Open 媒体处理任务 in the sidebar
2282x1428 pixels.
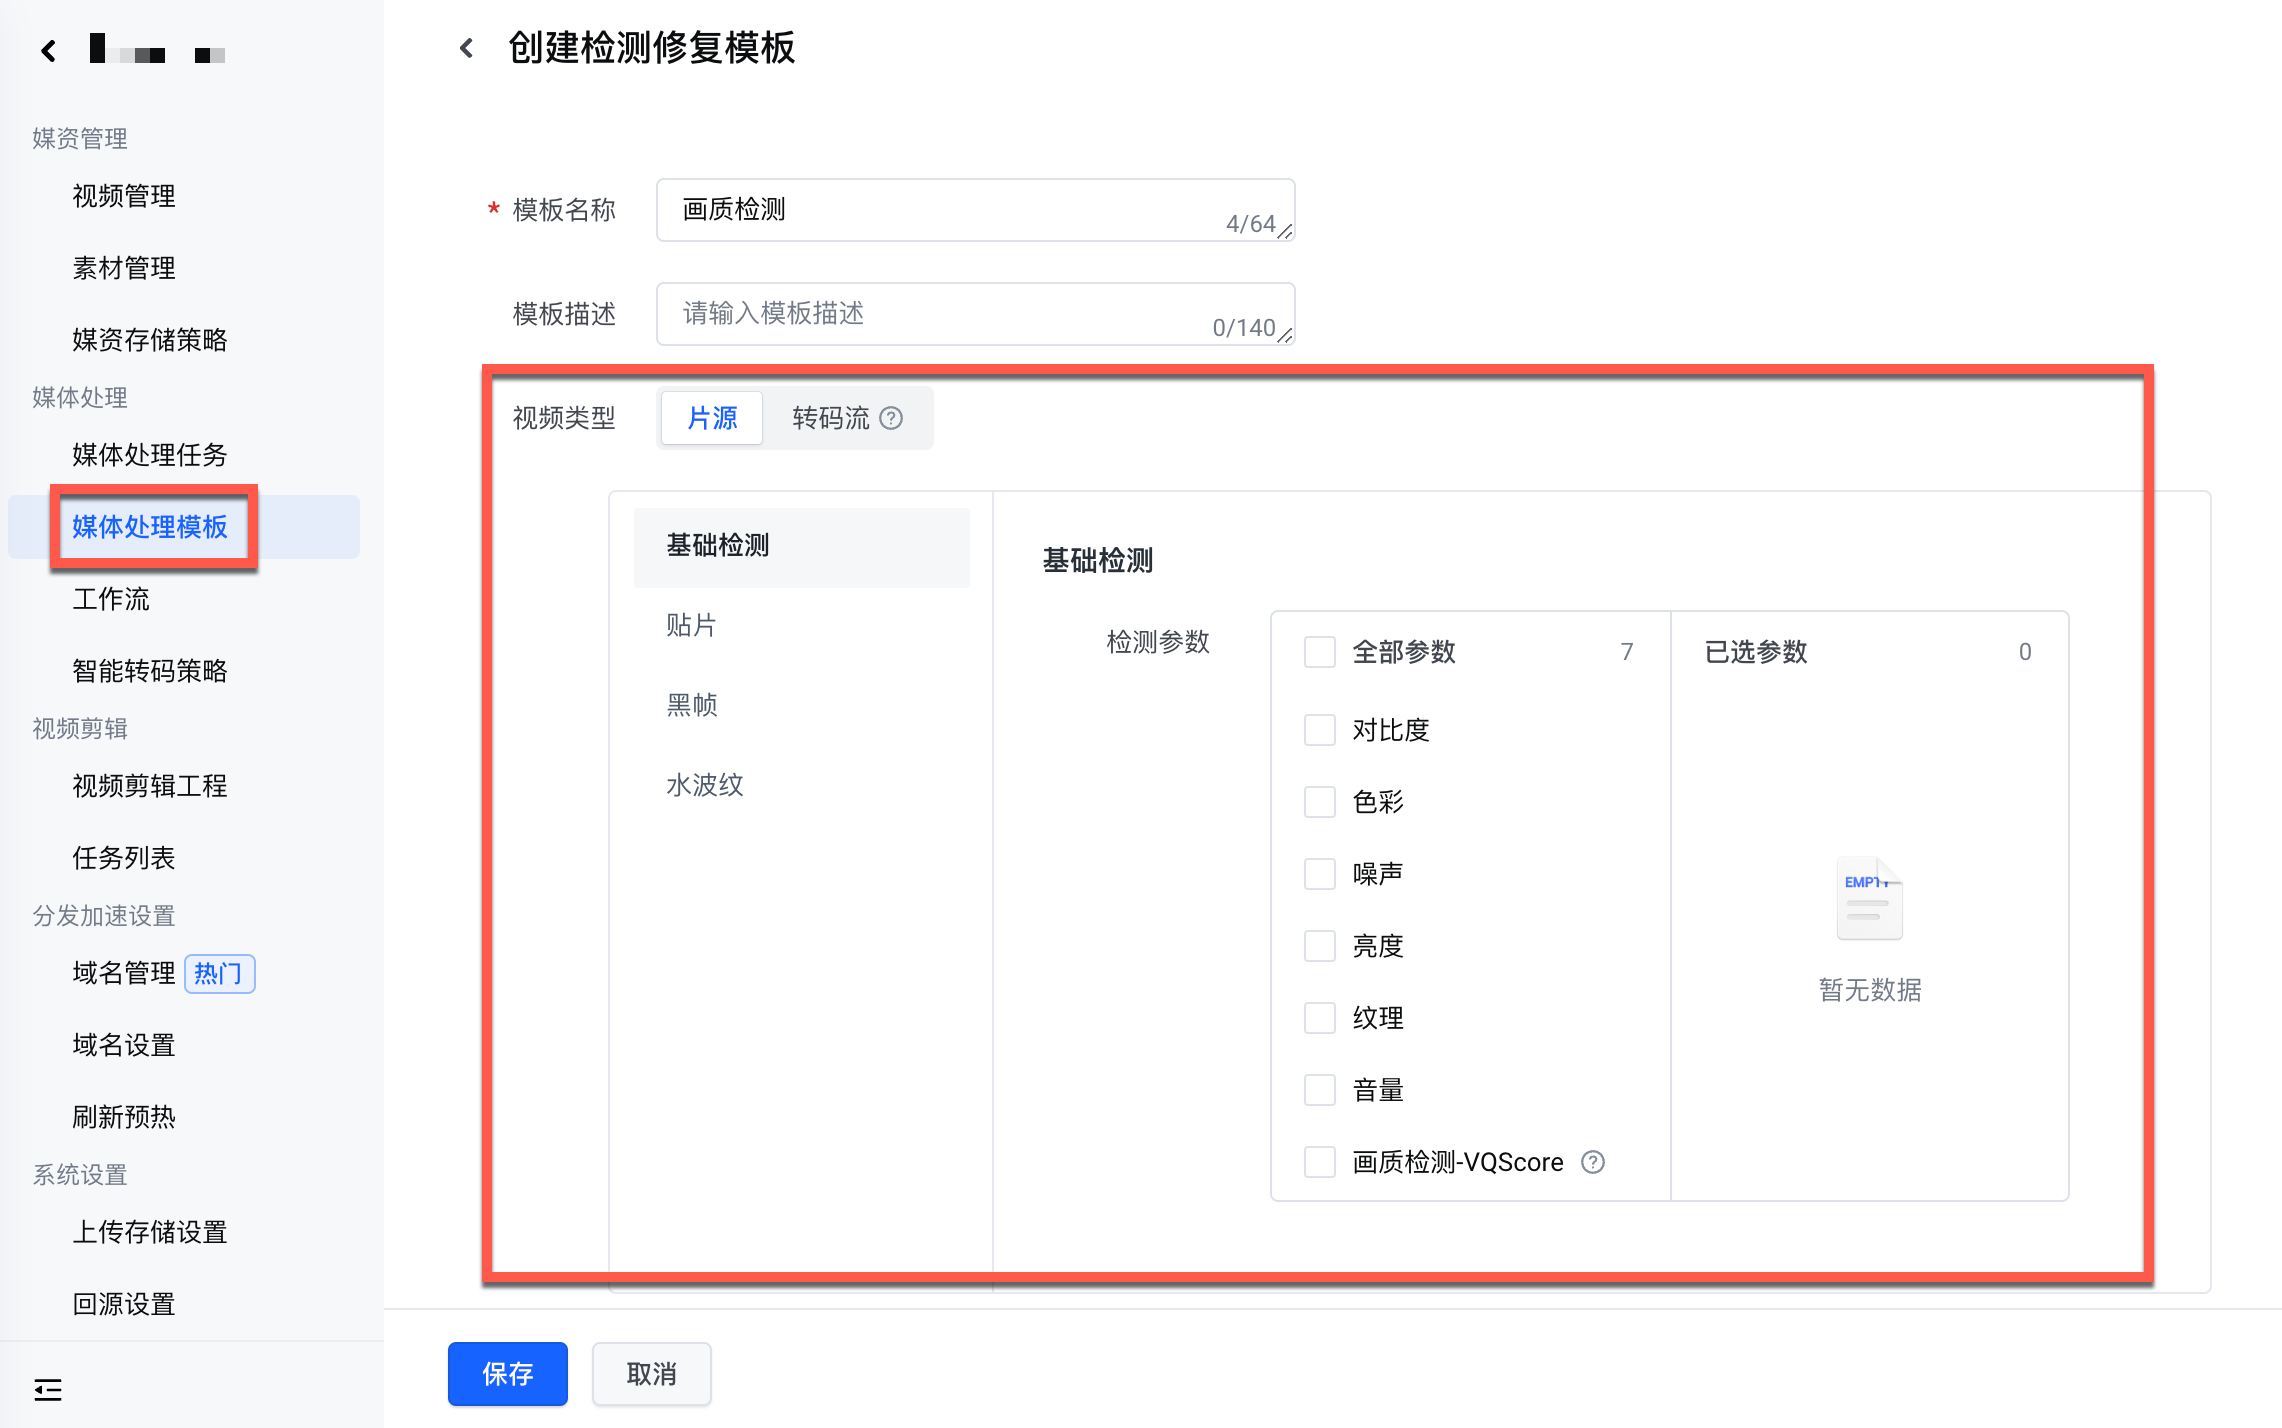pos(150,455)
